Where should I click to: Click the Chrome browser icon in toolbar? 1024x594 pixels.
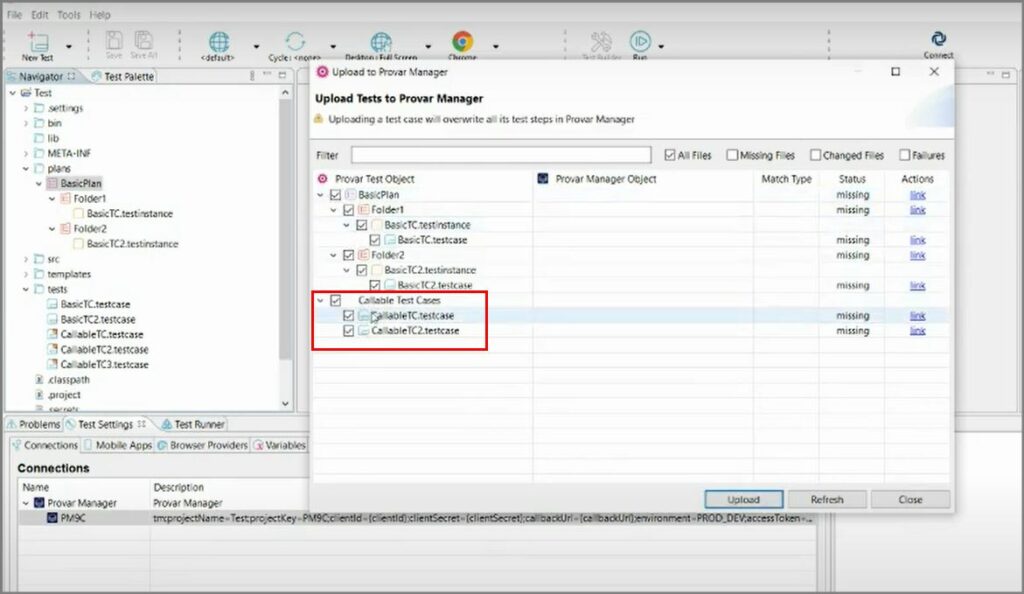(462, 42)
